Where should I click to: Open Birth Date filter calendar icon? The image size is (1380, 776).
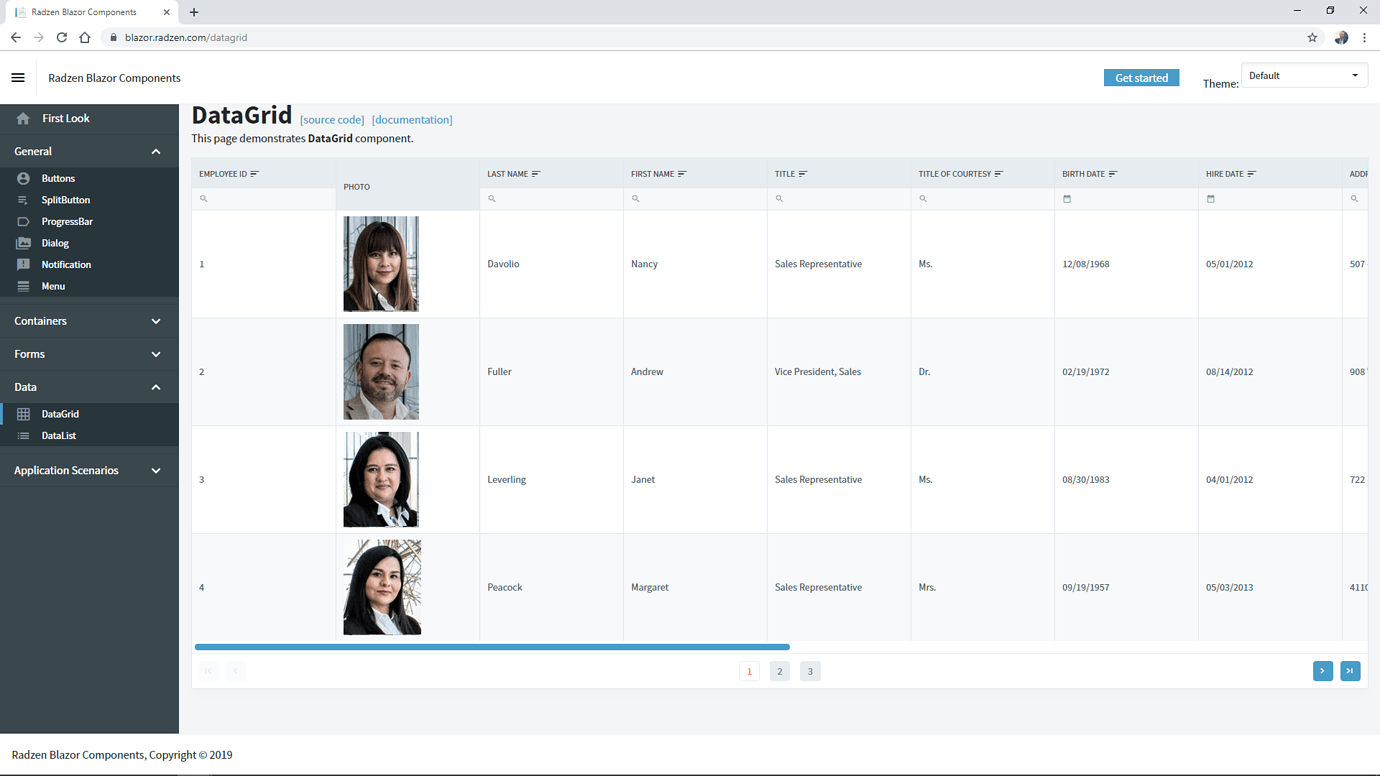pos(1067,199)
